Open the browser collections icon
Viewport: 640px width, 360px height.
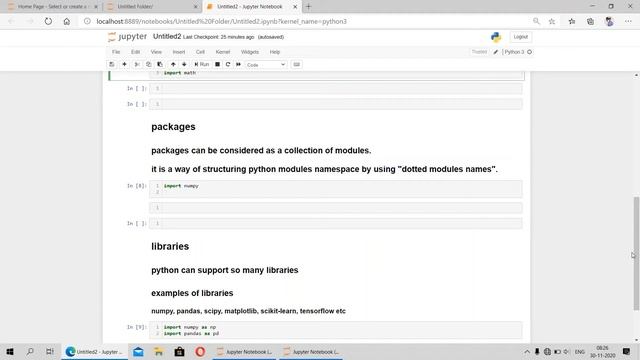point(590,21)
